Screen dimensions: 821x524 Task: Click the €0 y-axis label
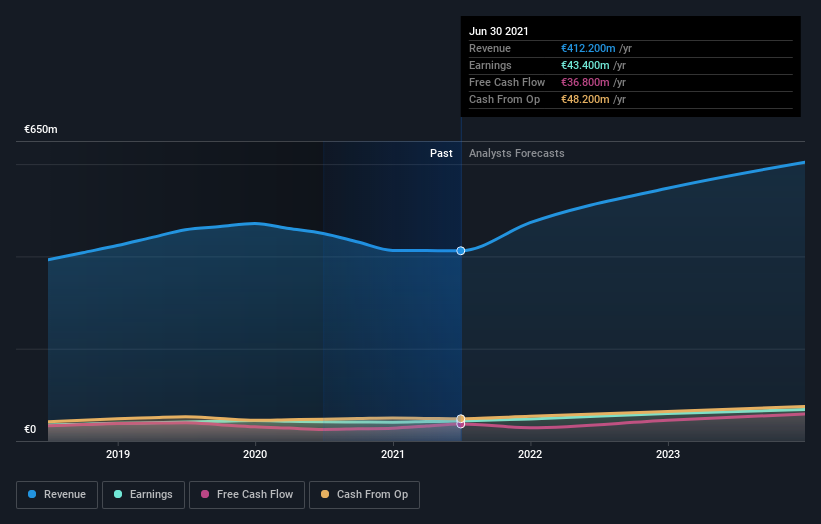[30, 429]
